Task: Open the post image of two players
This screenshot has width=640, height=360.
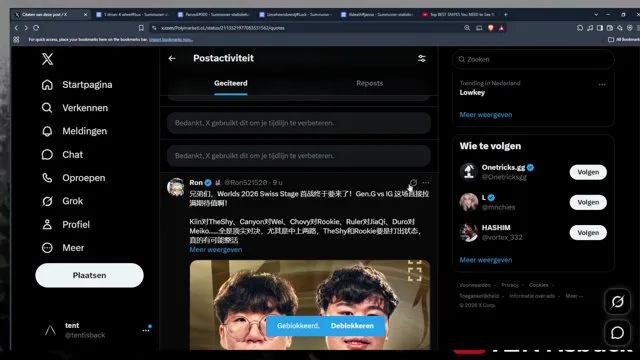Action: (310, 304)
